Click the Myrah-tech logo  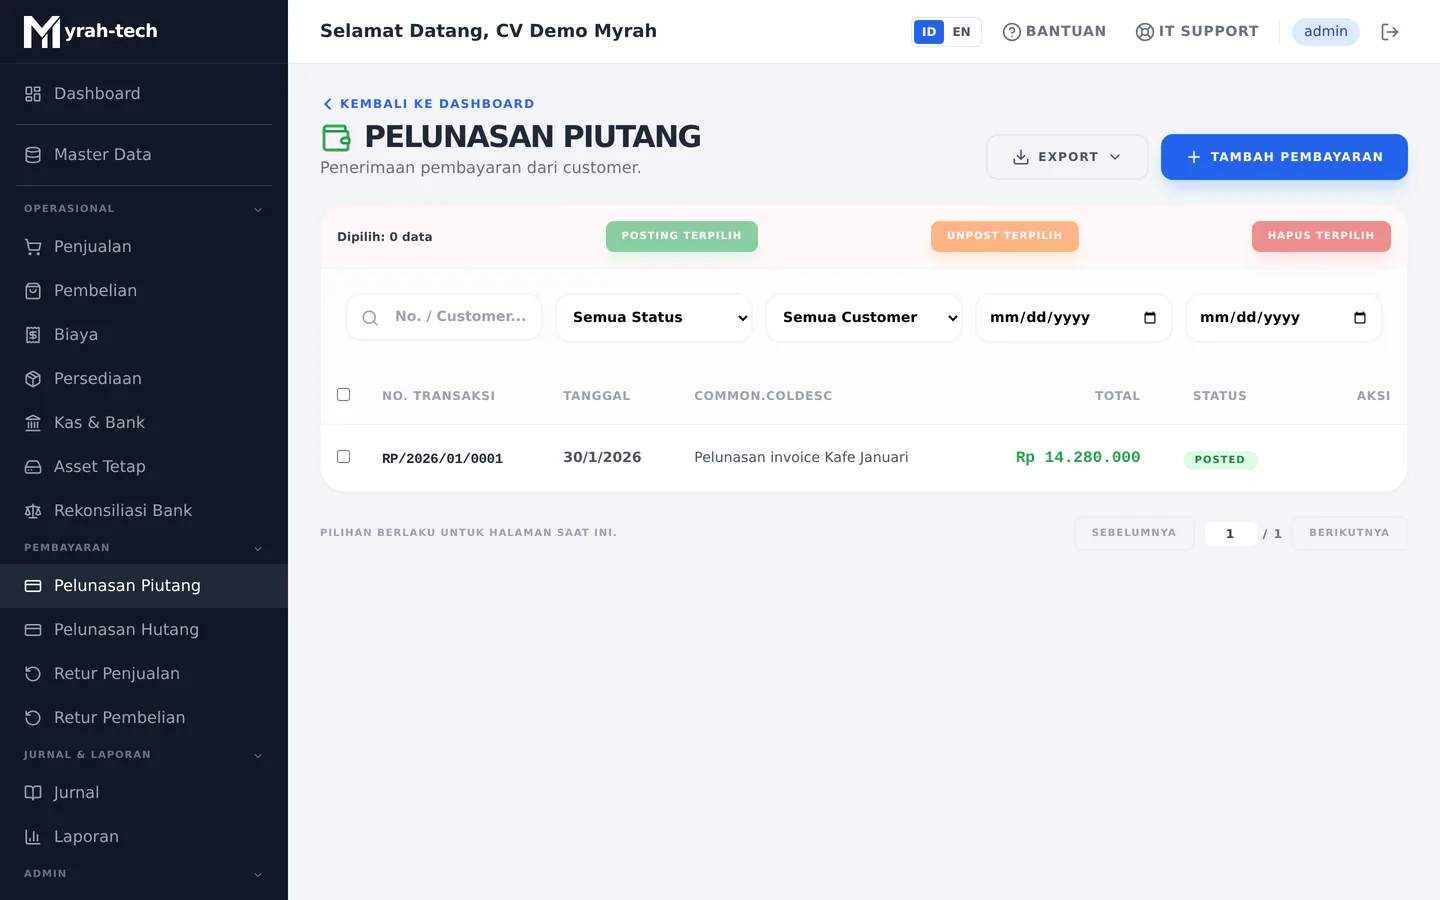pos(90,31)
